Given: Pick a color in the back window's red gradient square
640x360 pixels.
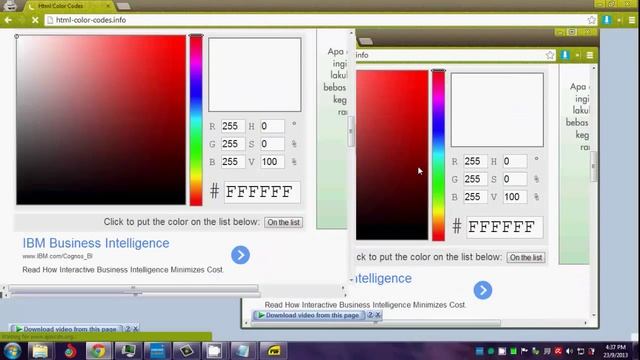Looking at the screenshot, I should tap(392, 155).
